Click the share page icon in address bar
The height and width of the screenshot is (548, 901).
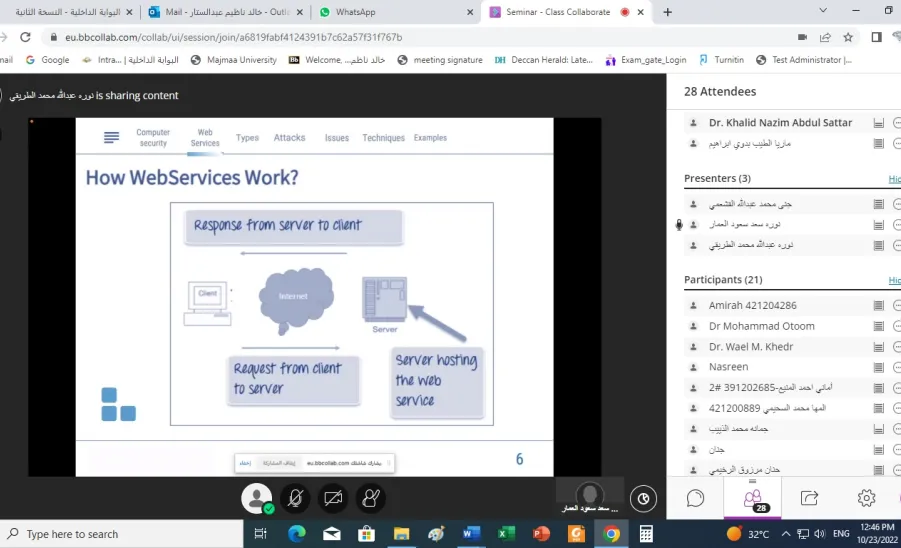[825, 37]
